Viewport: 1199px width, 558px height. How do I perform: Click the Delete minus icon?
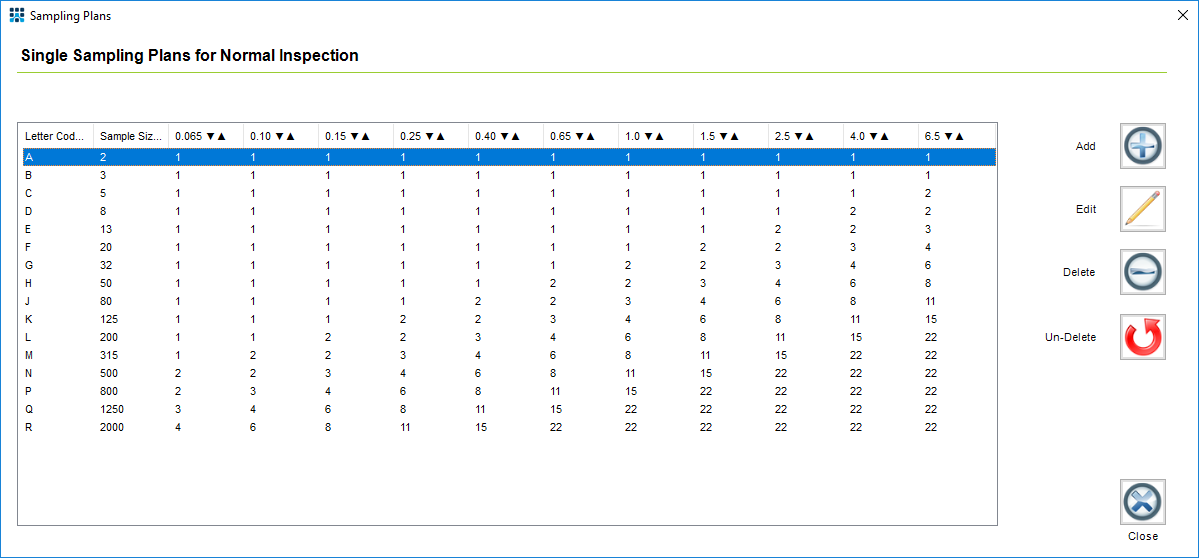click(x=1142, y=272)
